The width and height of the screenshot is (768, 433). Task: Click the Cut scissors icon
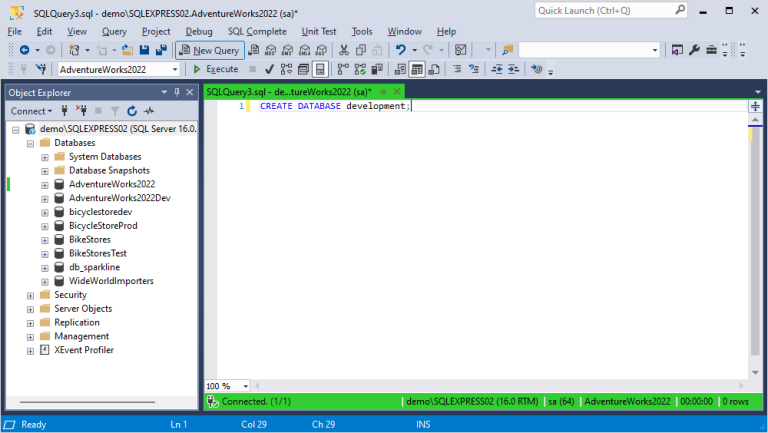tap(343, 50)
